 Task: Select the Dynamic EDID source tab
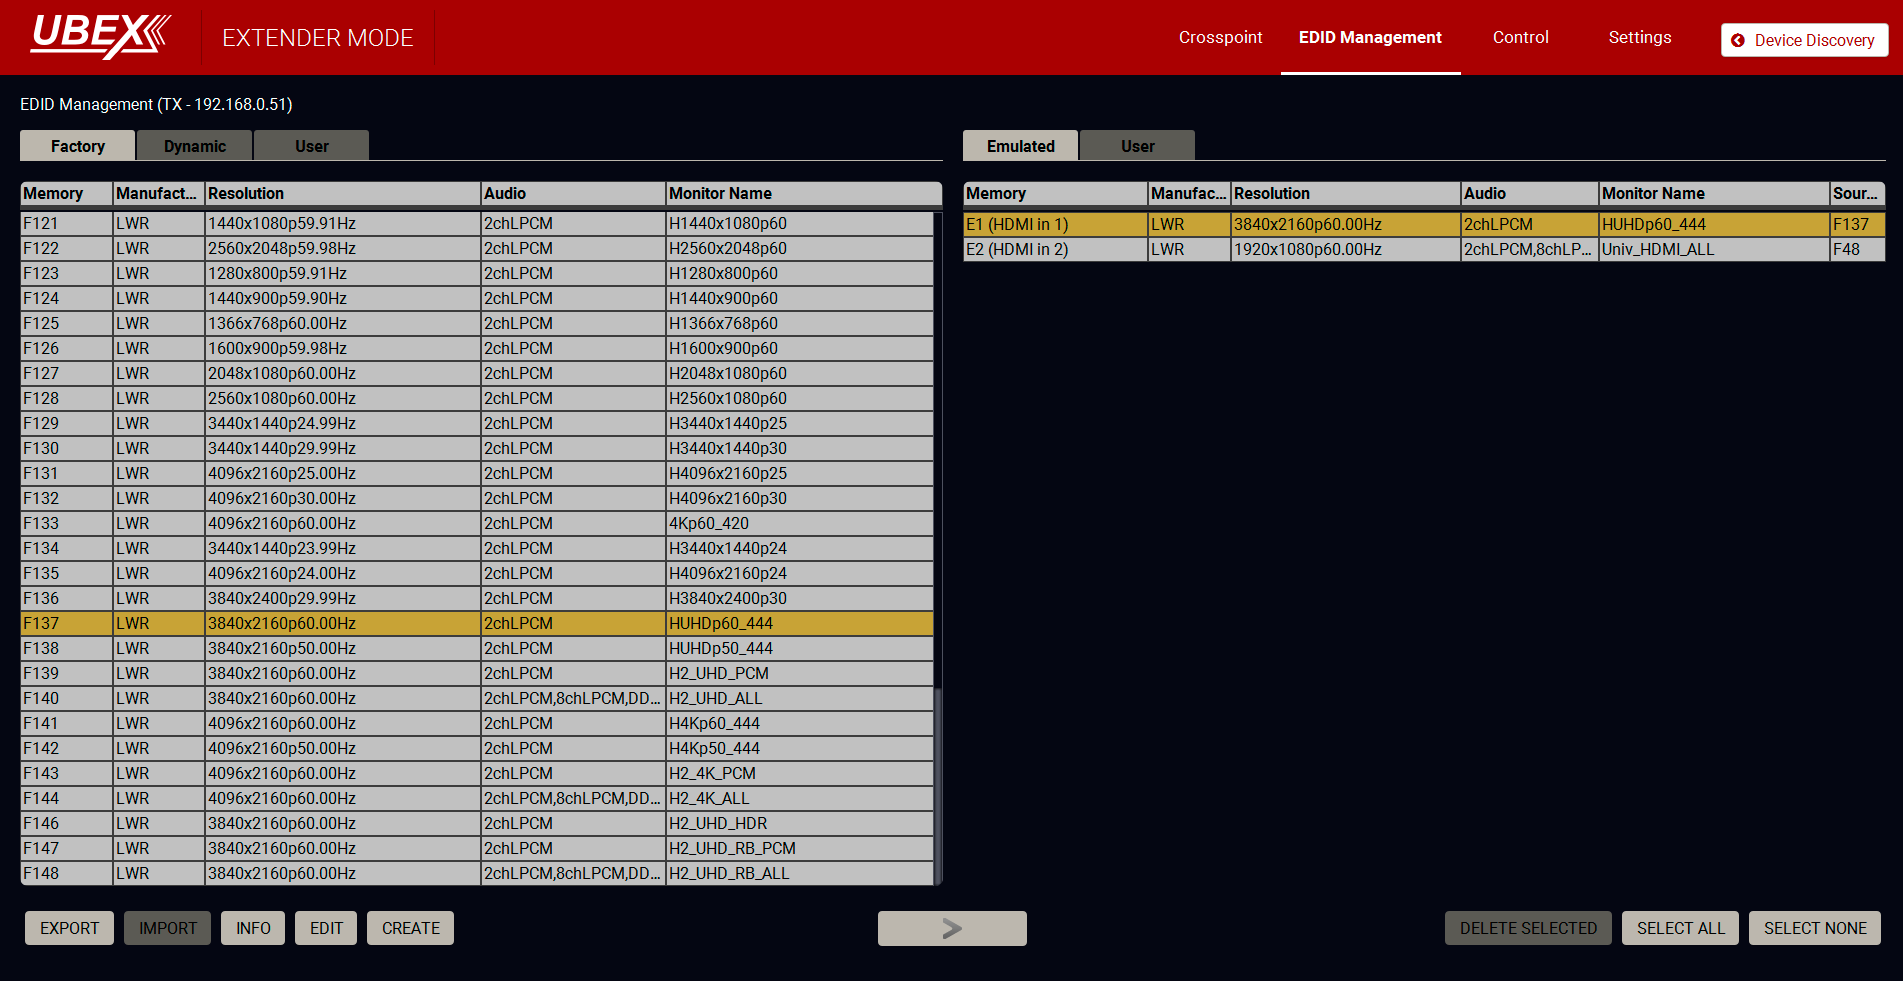194,146
